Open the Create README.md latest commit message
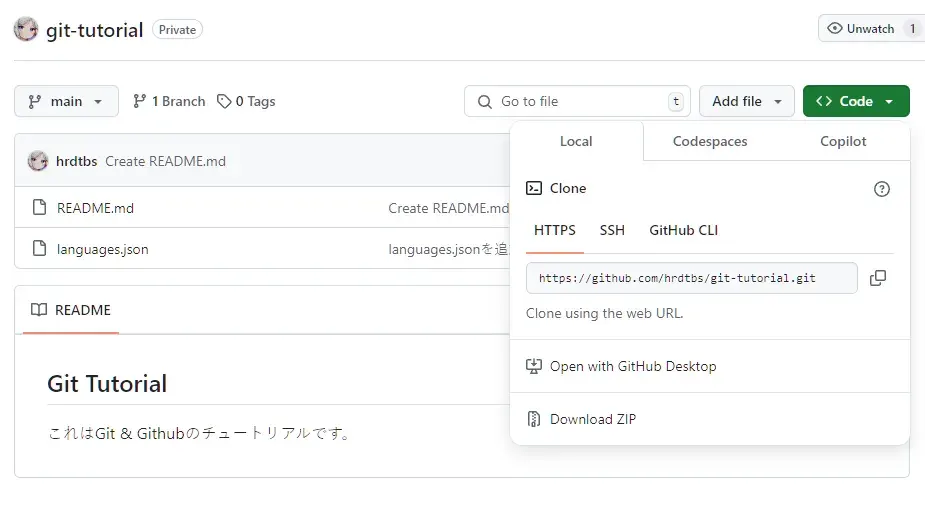The image size is (925, 505). coord(165,161)
